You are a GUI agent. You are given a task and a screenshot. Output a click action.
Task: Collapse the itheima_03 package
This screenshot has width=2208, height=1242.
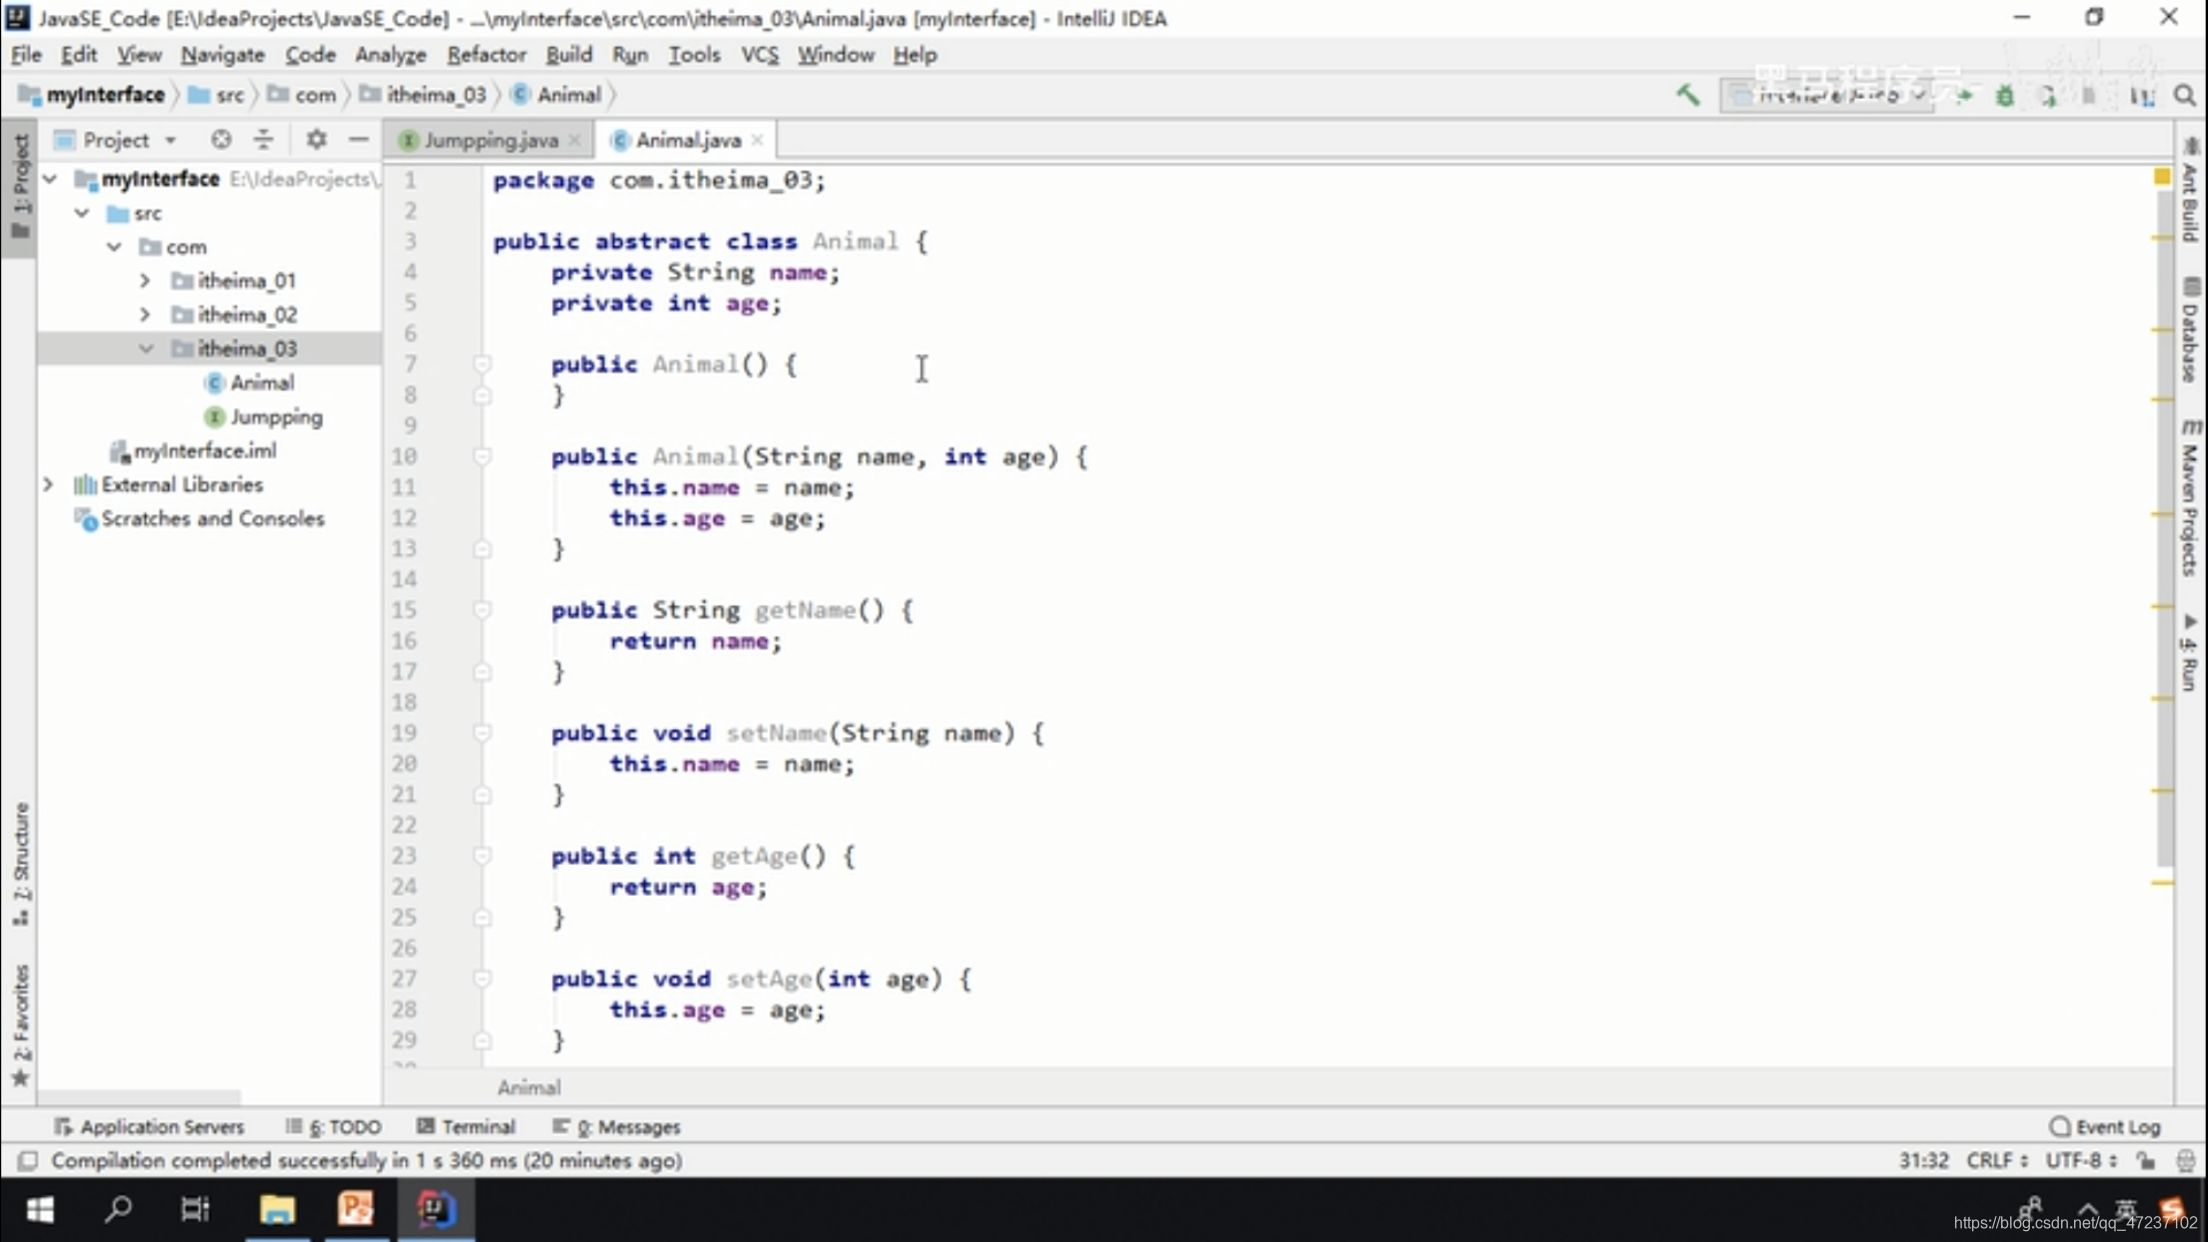[146, 349]
